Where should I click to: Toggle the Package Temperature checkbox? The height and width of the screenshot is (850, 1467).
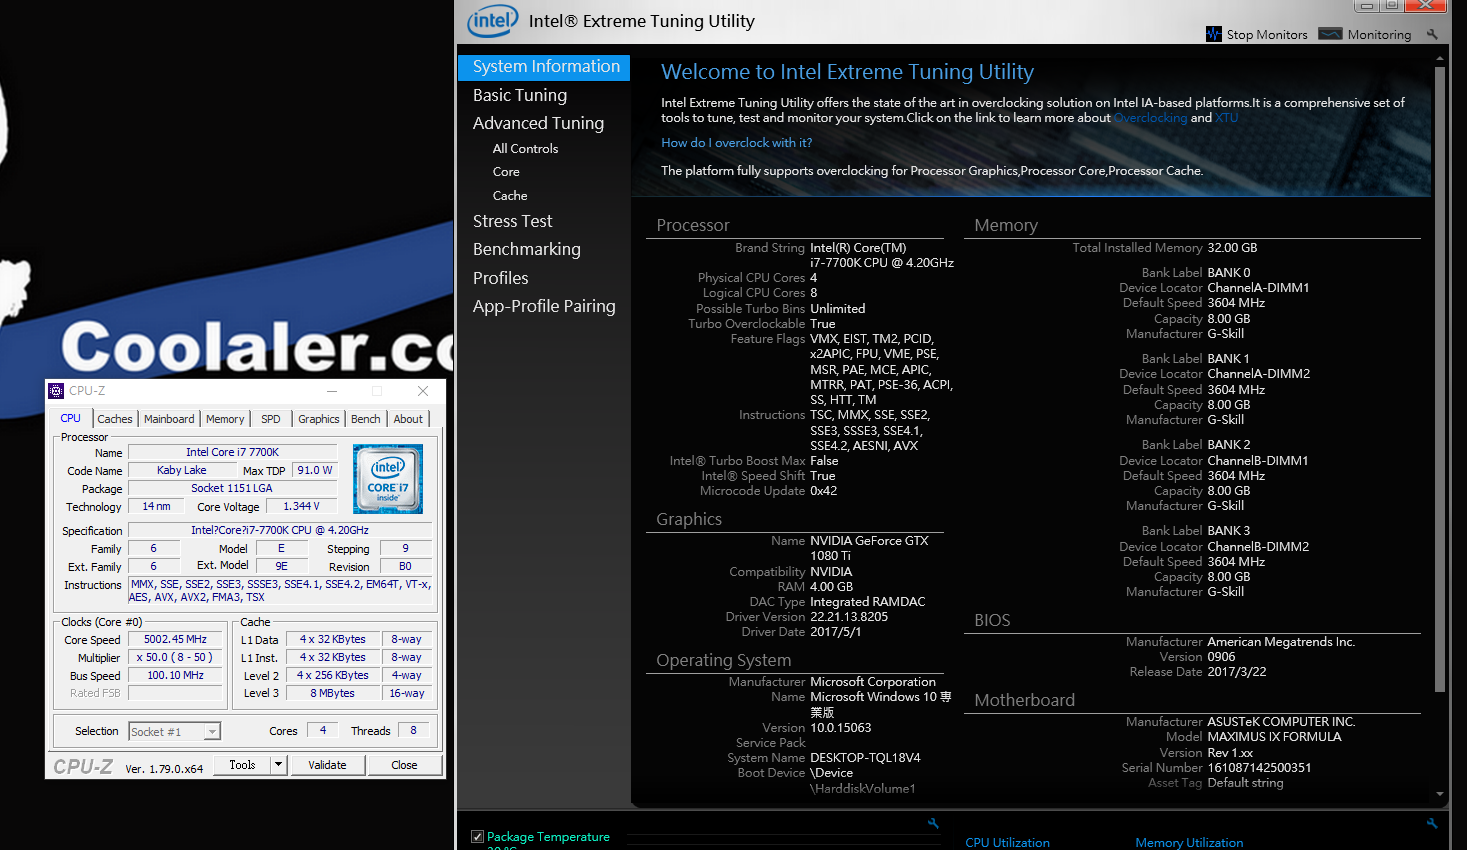pyautogui.click(x=477, y=837)
